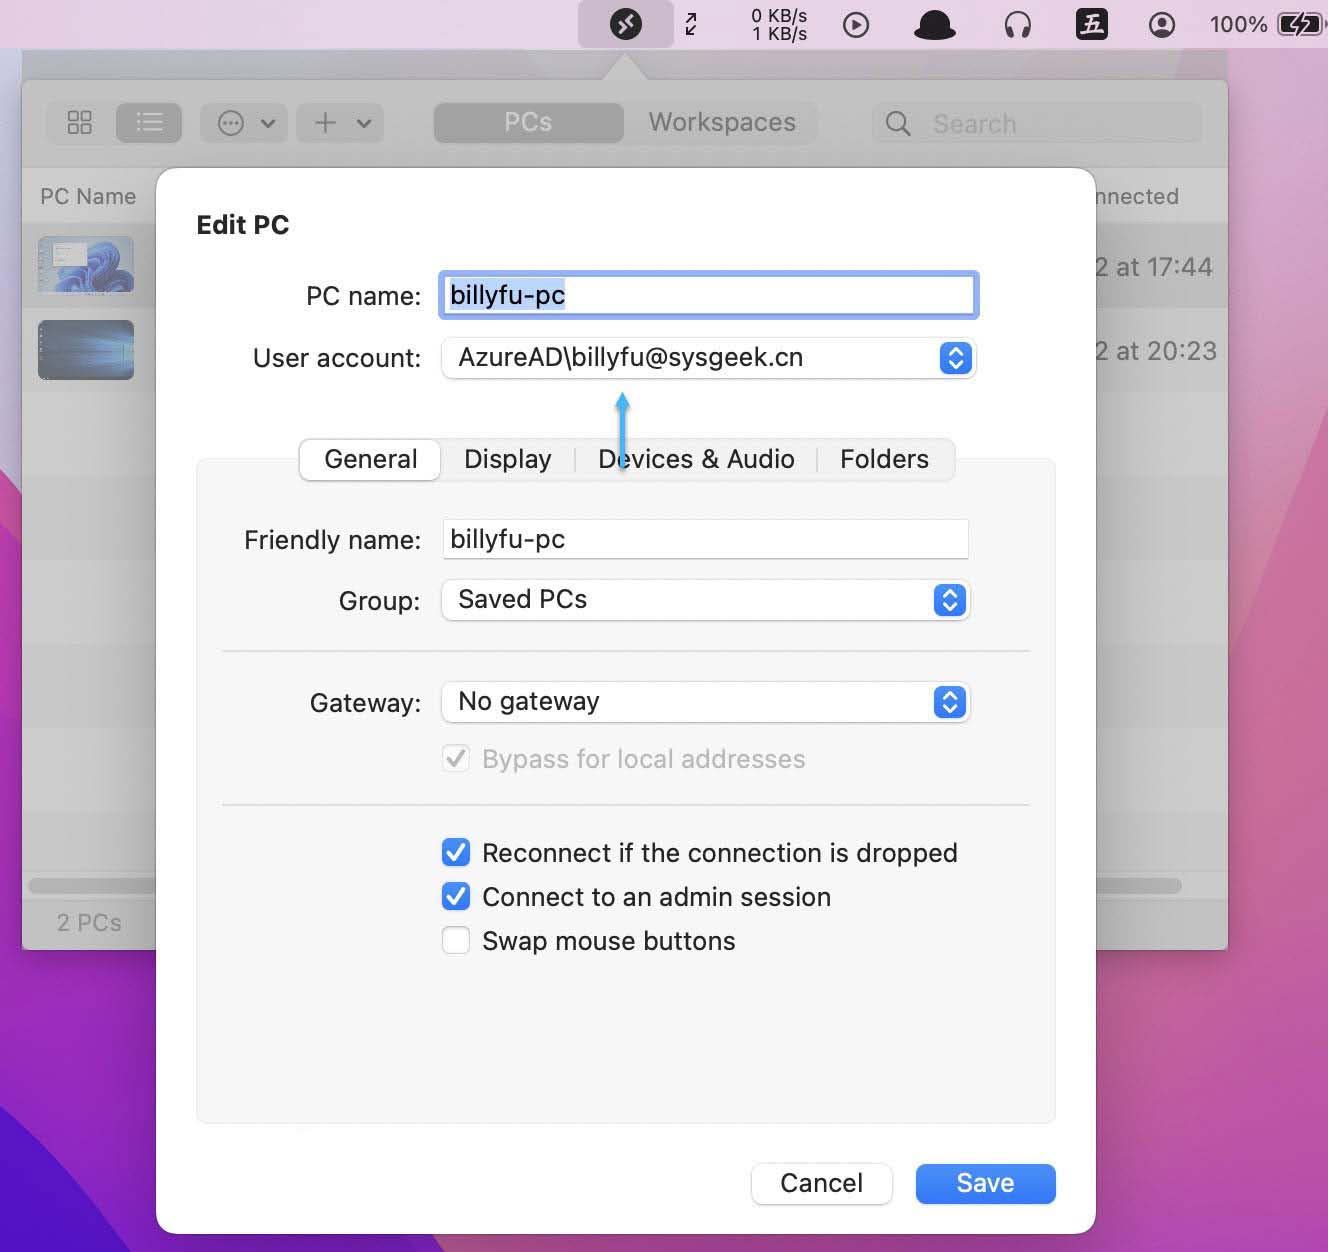Open the user account menu bar icon
Screen dimensions: 1328x1252
click(1161, 24)
